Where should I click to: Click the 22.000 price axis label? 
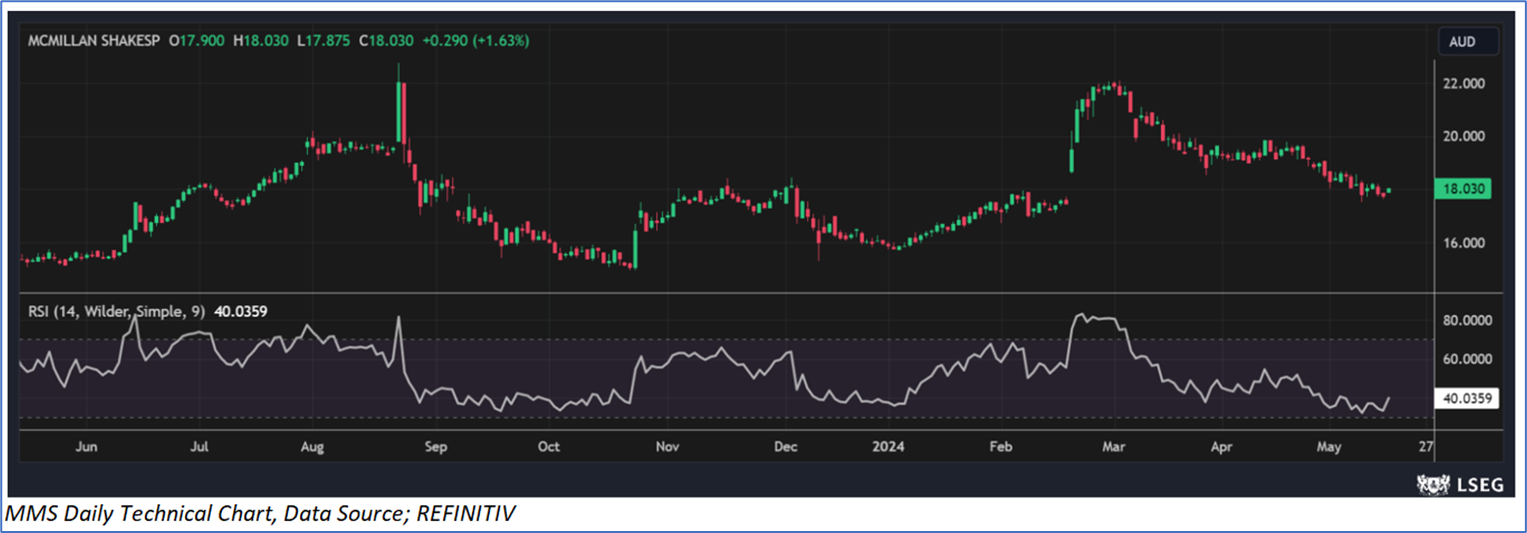1464,84
